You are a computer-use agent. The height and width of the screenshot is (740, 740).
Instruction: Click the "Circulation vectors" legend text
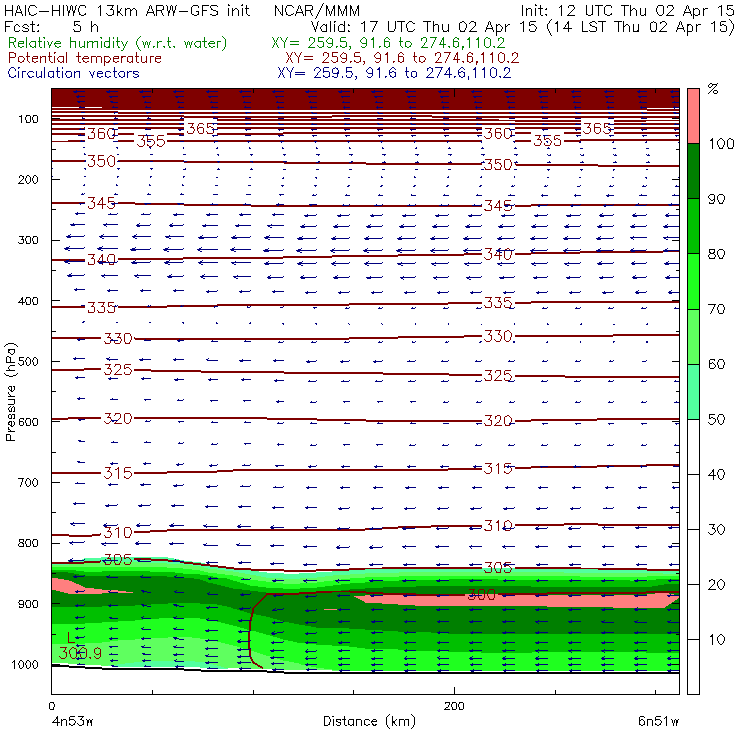(74, 73)
